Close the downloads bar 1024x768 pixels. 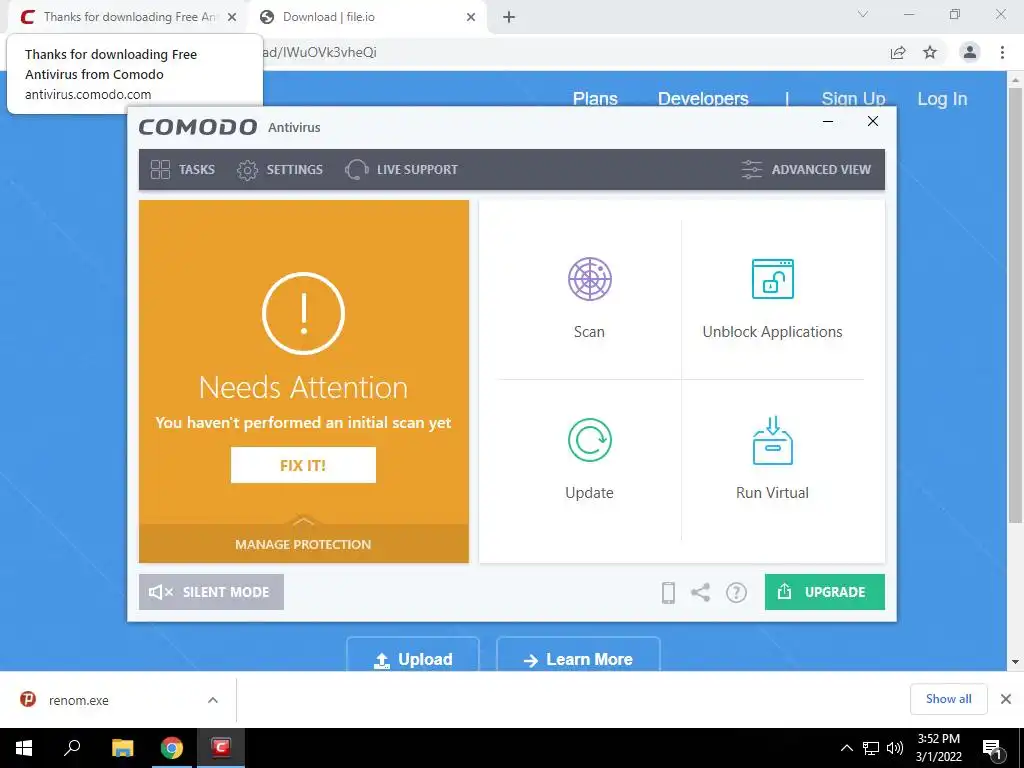(x=1006, y=699)
